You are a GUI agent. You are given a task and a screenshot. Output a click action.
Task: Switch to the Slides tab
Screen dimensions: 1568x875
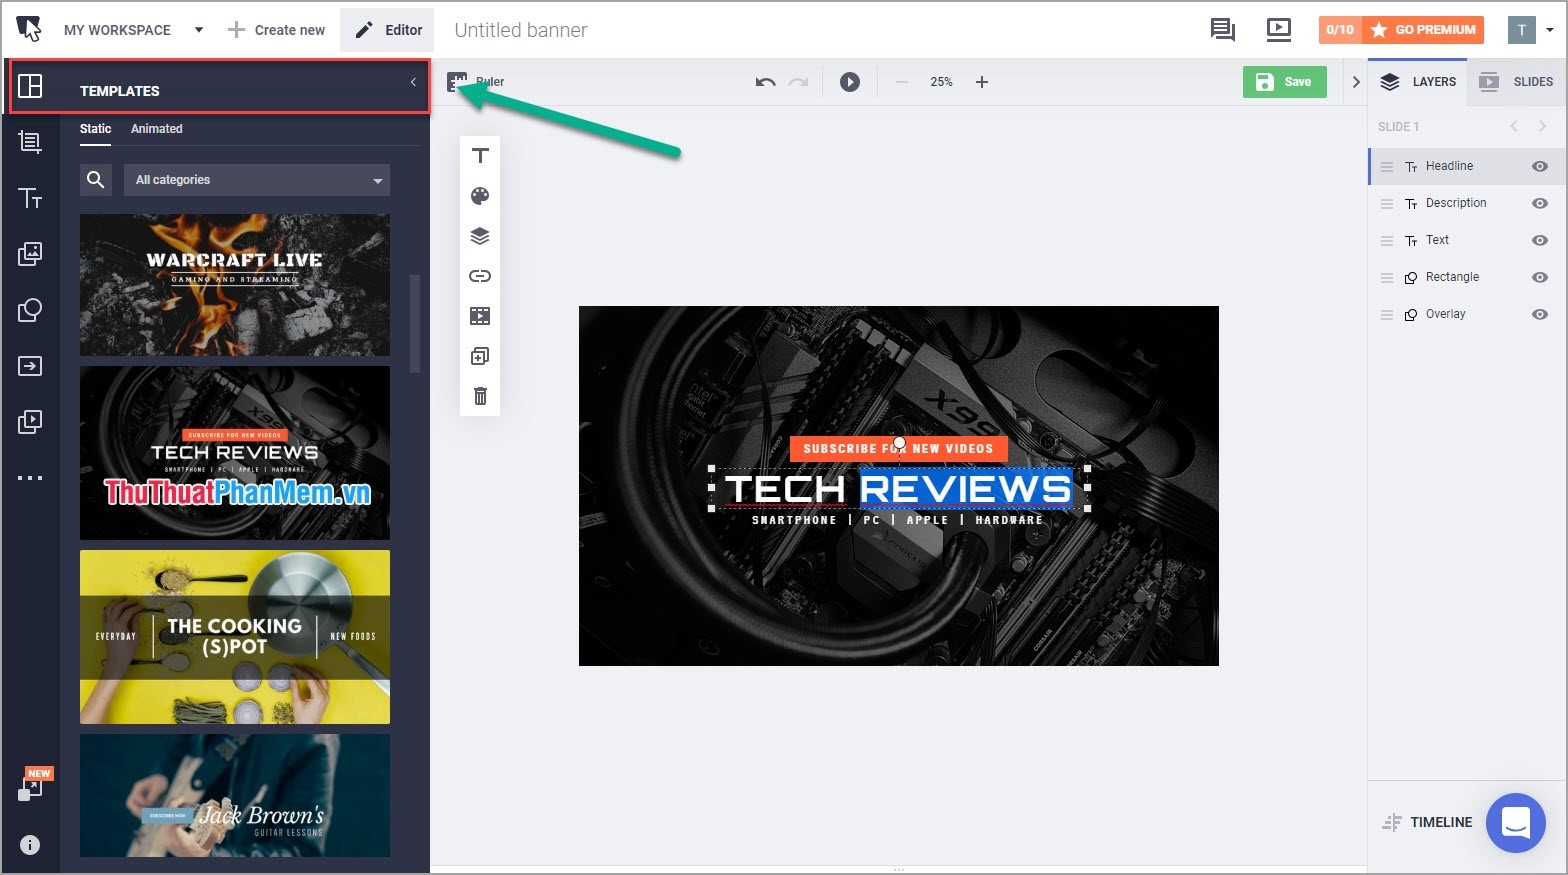coord(1517,82)
